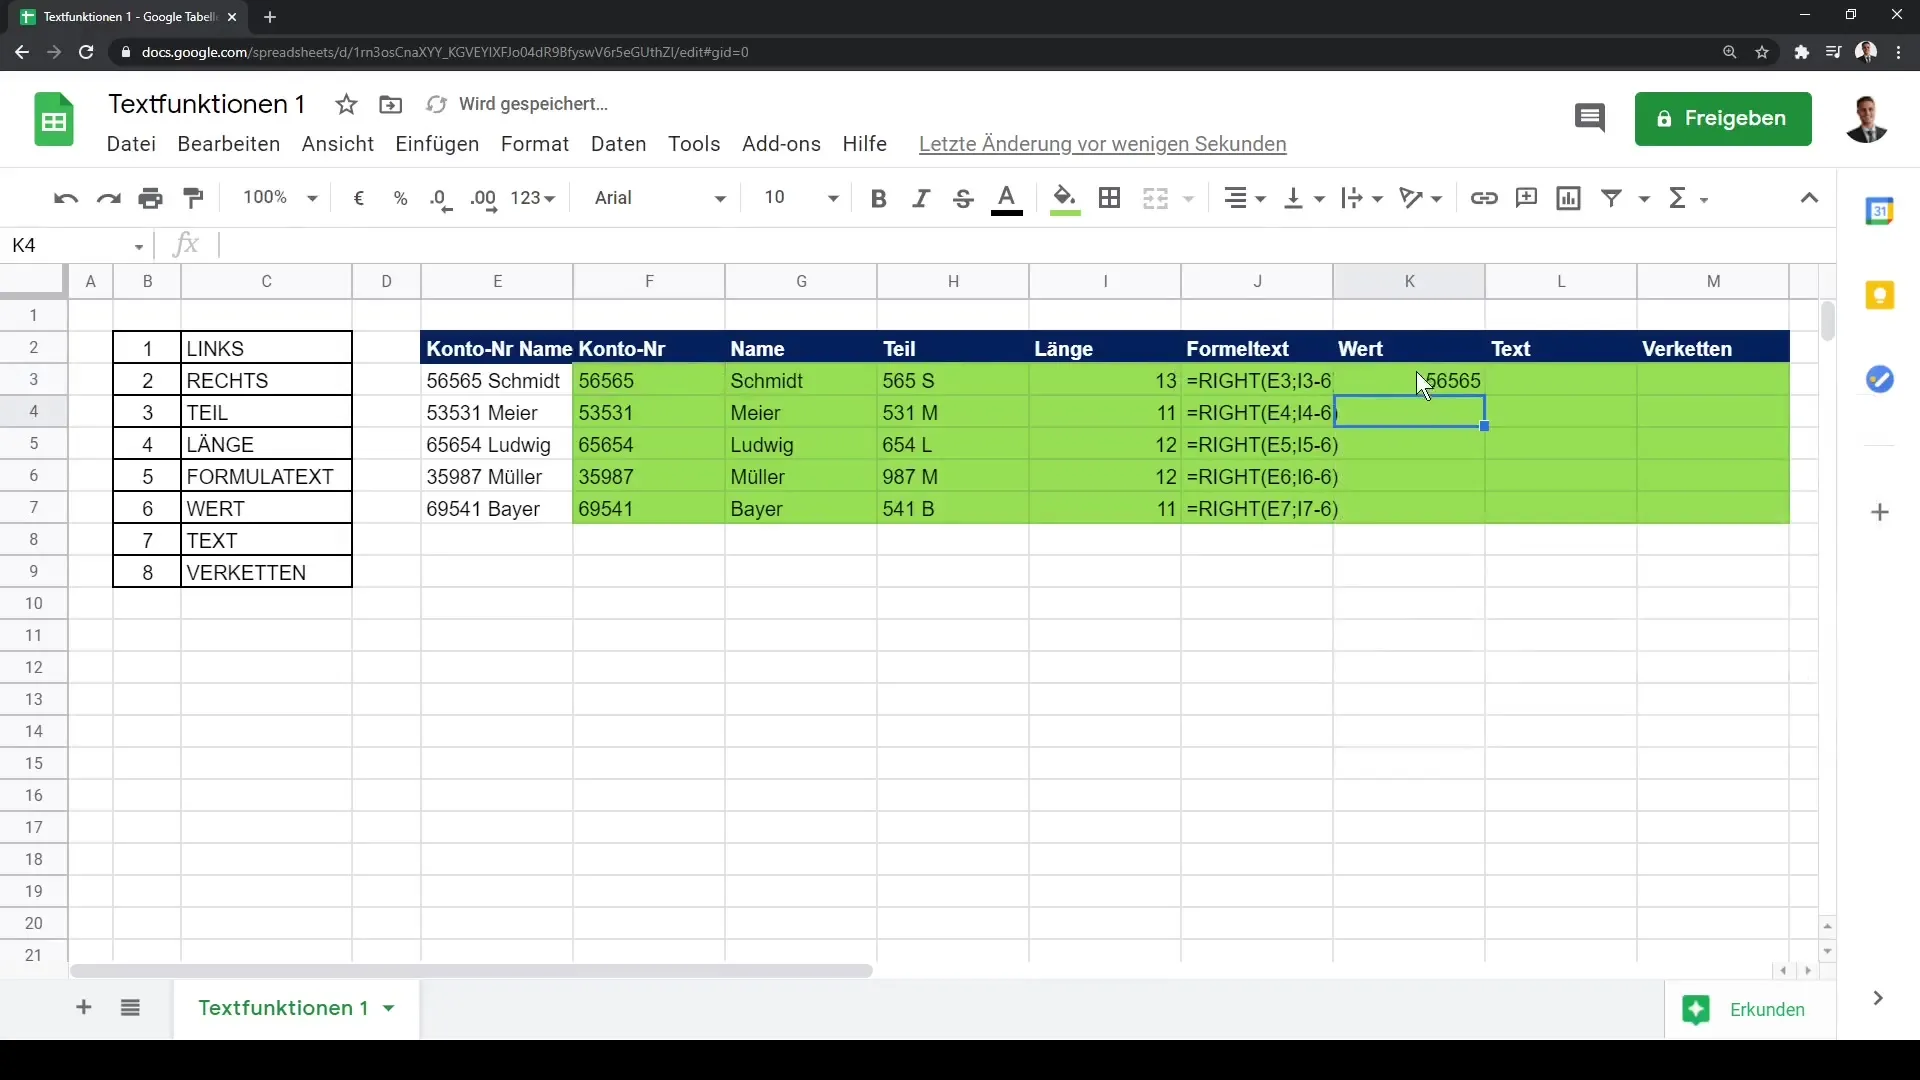Toggle strikethrough formatting
Screen dimensions: 1920x1080
point(963,198)
